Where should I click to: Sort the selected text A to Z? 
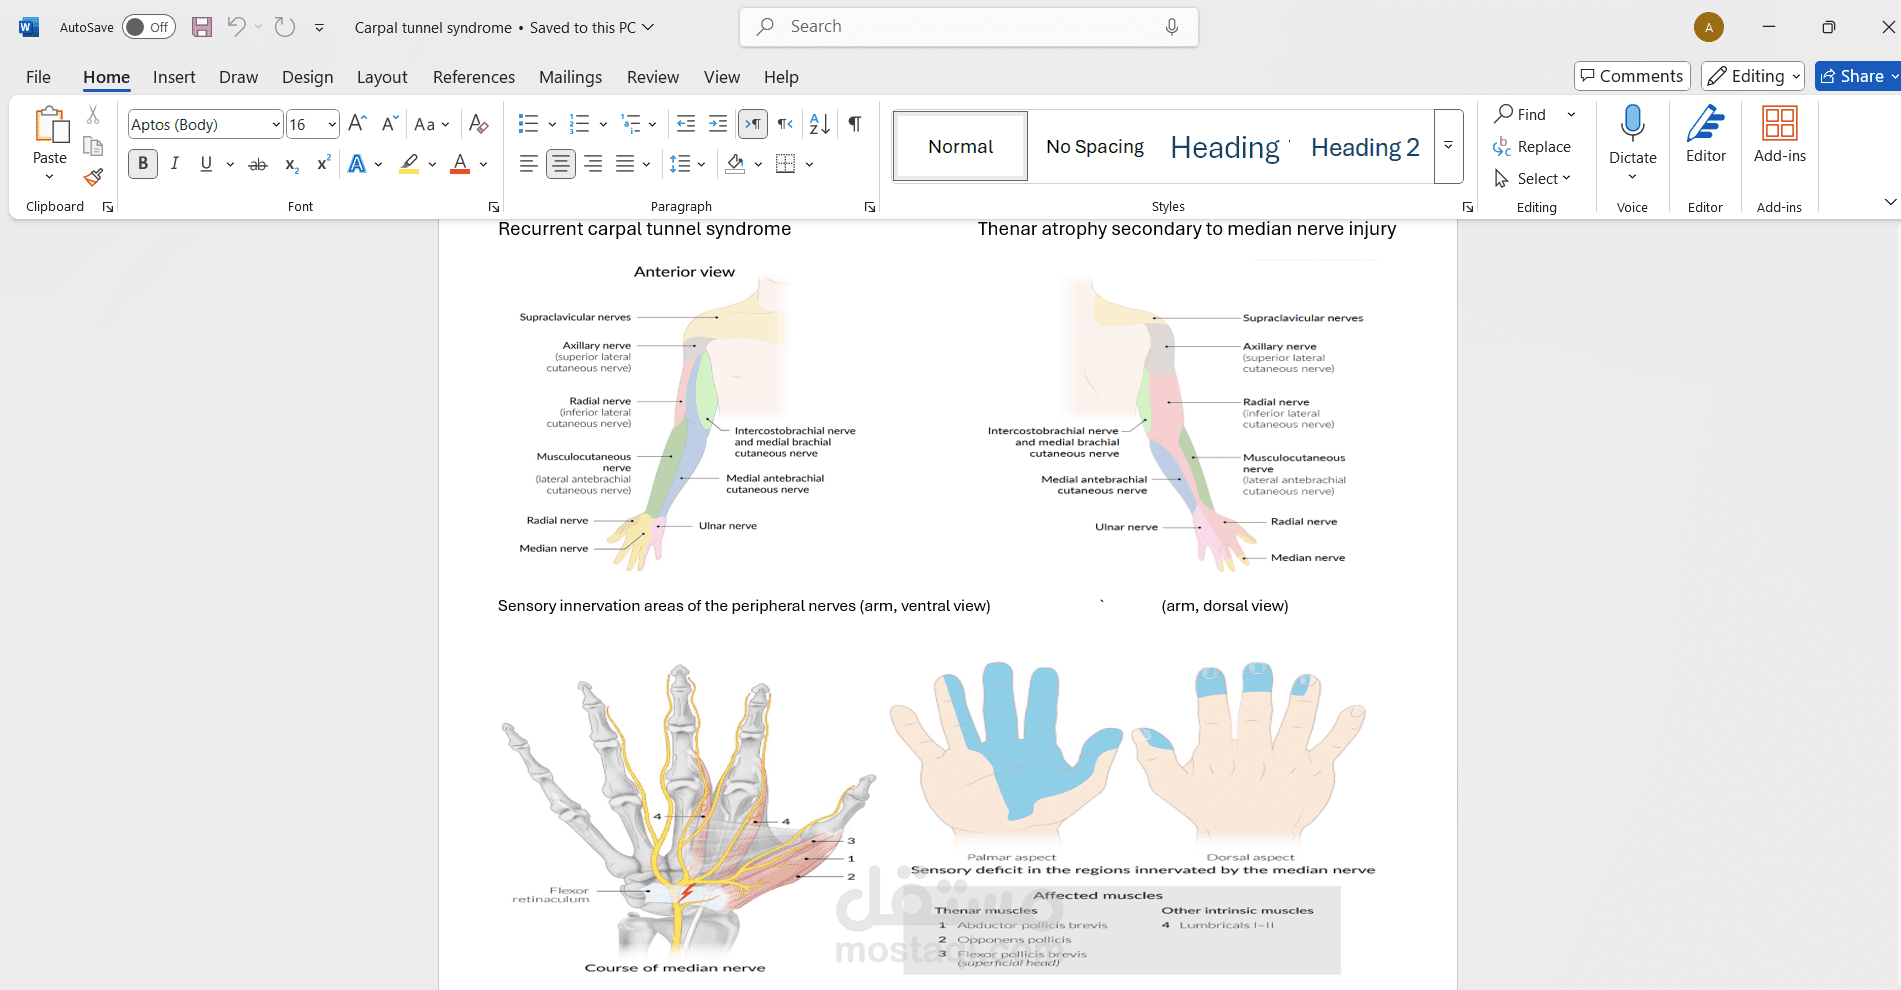tap(820, 124)
